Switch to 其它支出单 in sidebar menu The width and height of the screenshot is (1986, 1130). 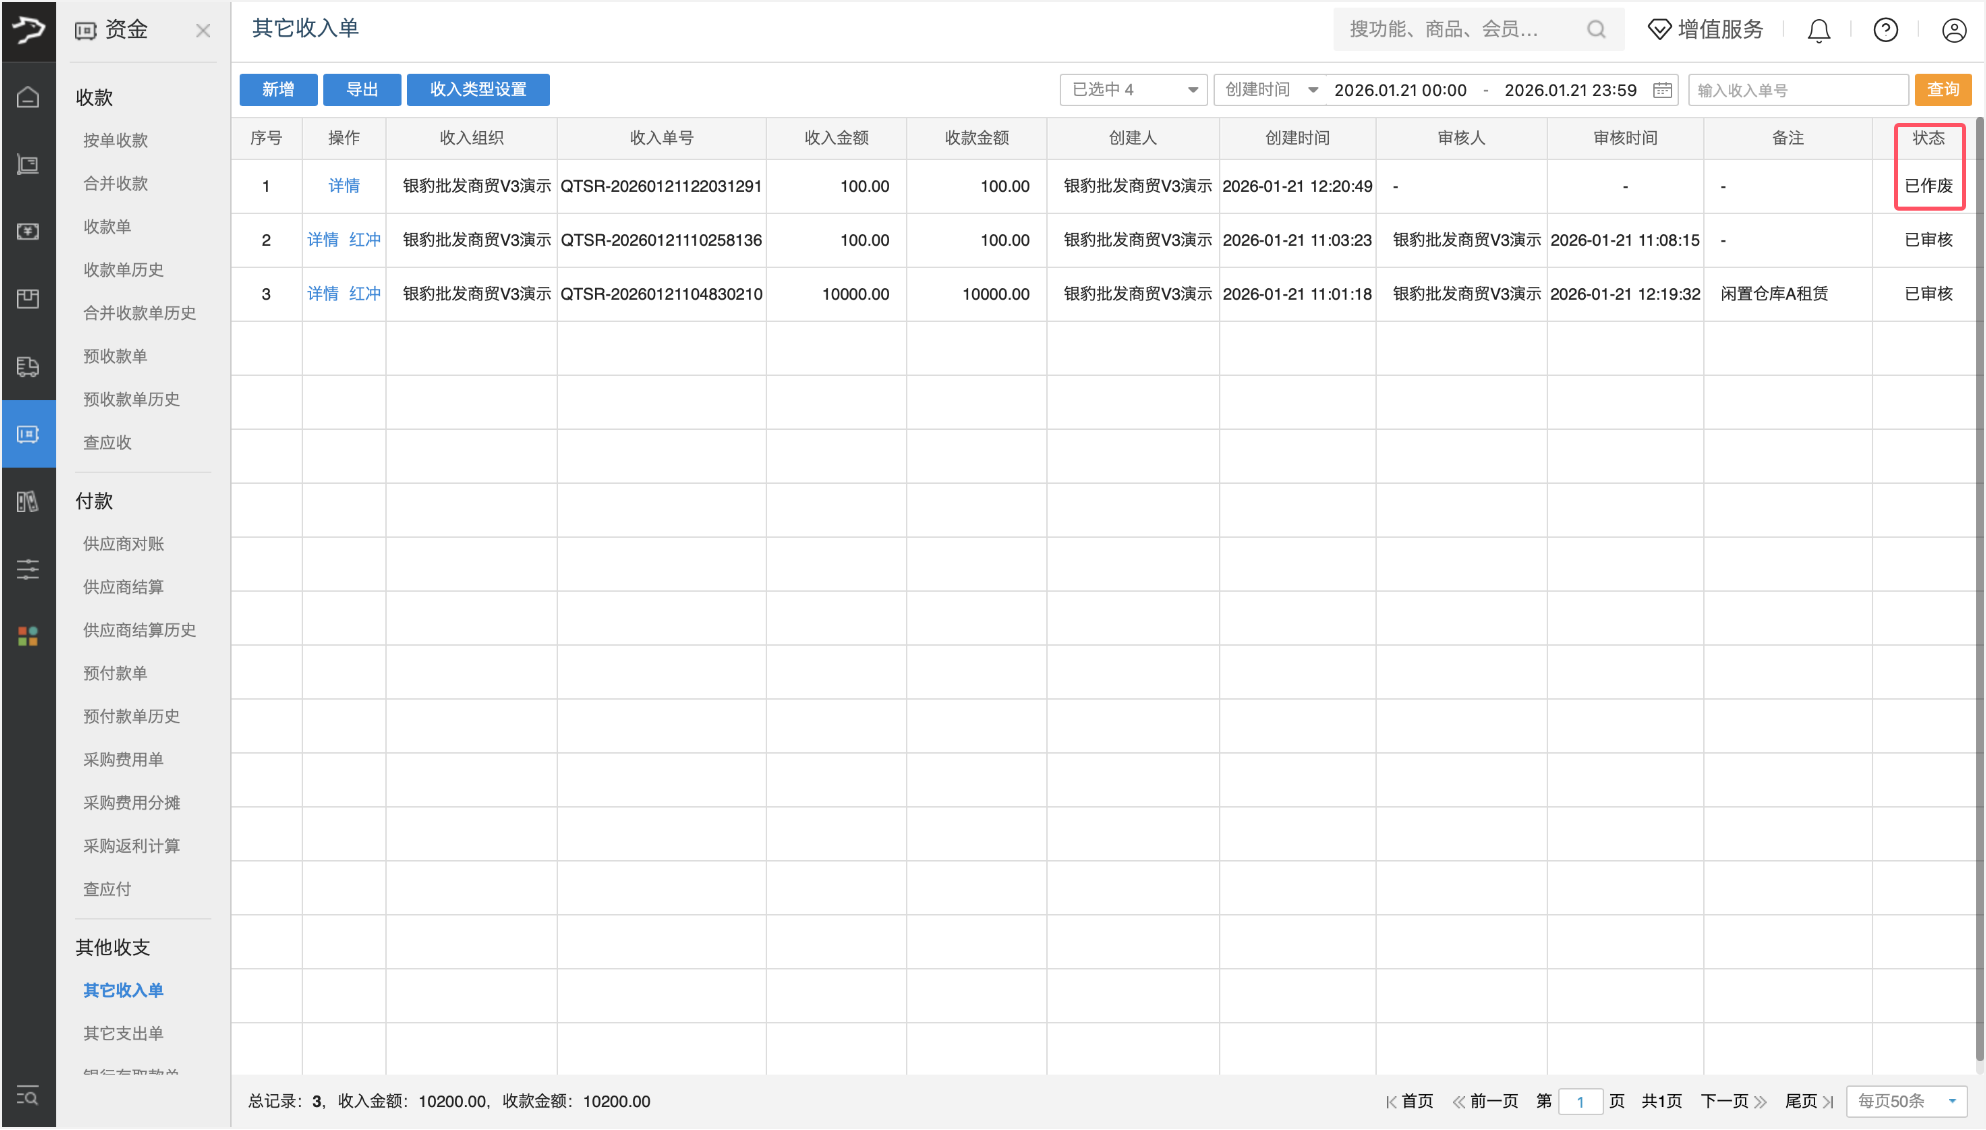tap(122, 1033)
